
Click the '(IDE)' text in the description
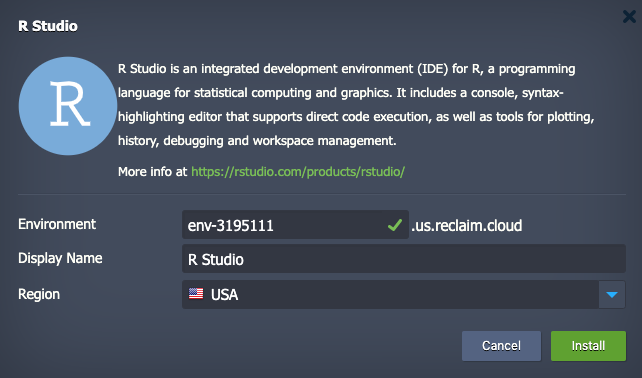[433, 68]
